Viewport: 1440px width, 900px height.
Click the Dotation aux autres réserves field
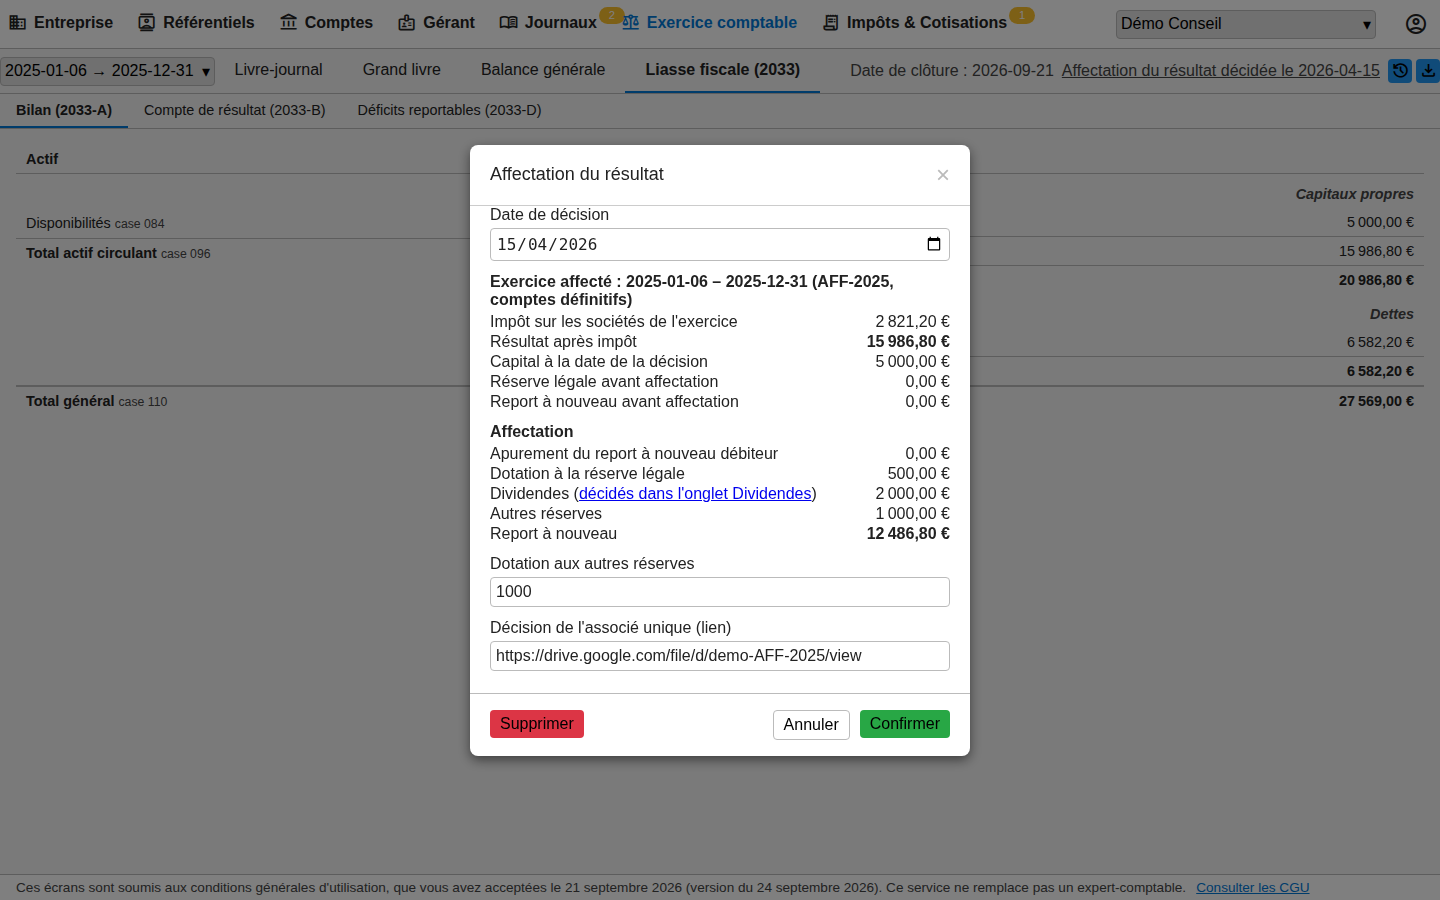coord(720,592)
